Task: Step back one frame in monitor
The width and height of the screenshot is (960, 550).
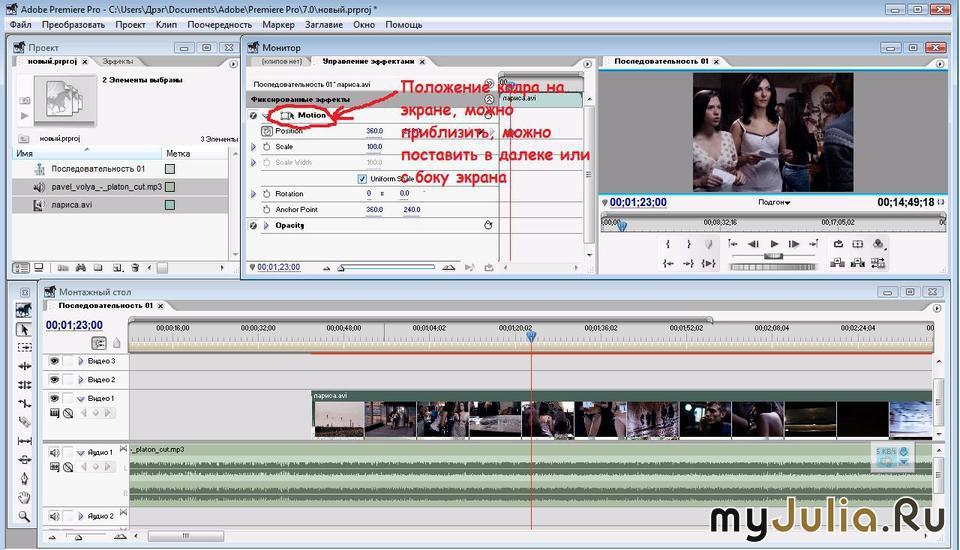Action: coord(754,244)
